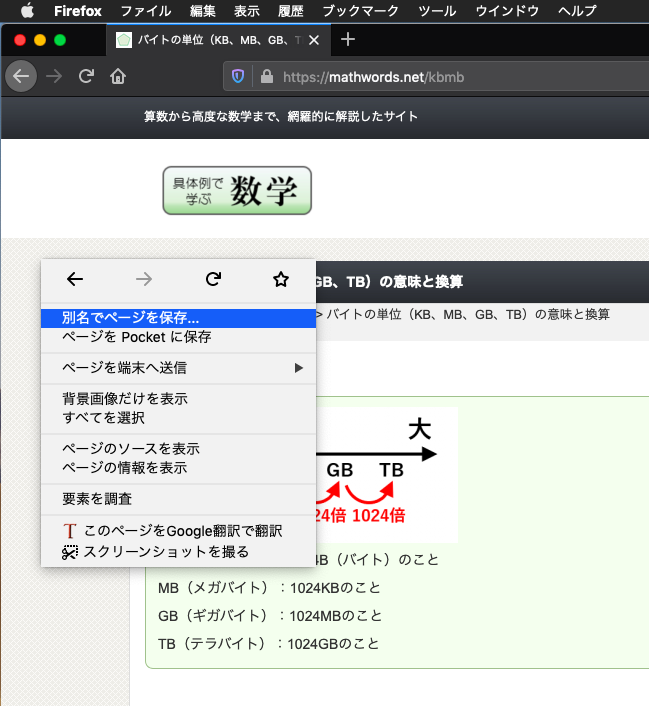Click the toolbar back arrow button
This screenshot has height=706, width=649.
point(21,77)
